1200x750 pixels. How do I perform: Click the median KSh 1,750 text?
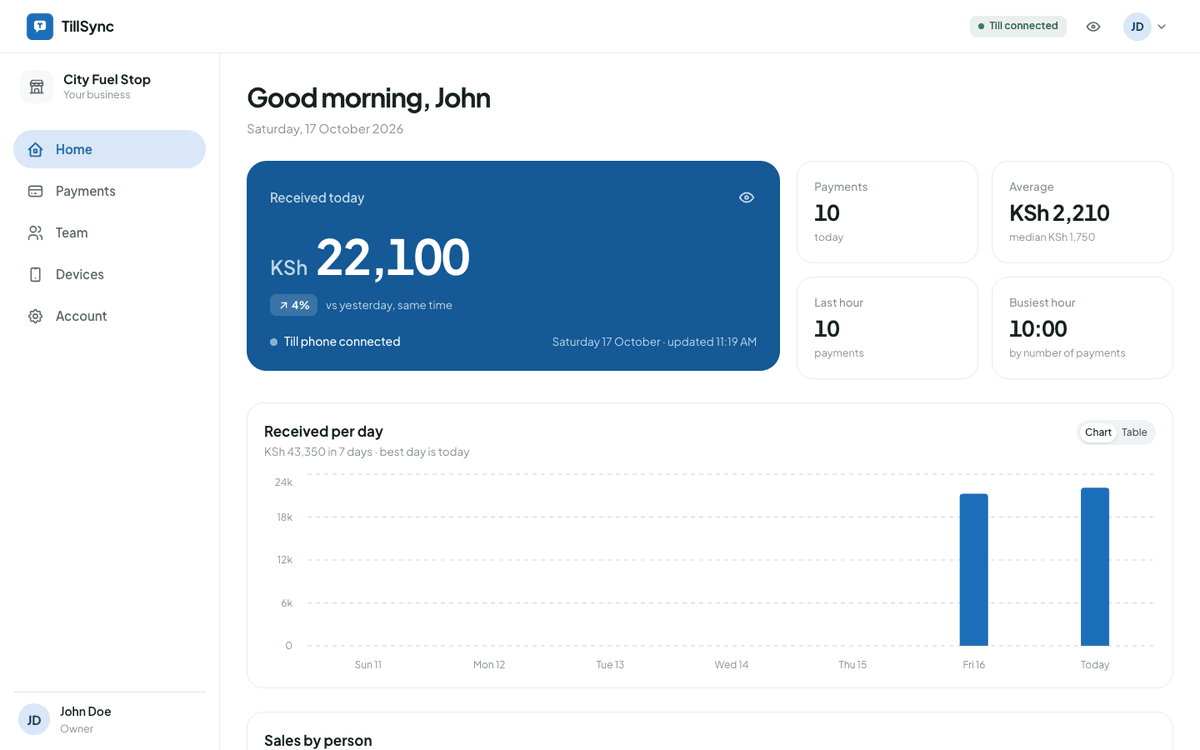1052,238
